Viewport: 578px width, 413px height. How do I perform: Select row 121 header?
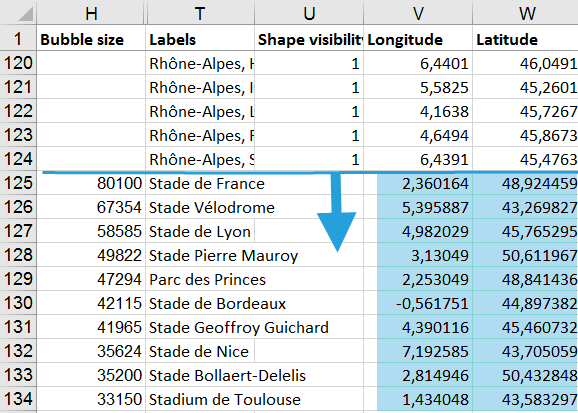coord(18,87)
